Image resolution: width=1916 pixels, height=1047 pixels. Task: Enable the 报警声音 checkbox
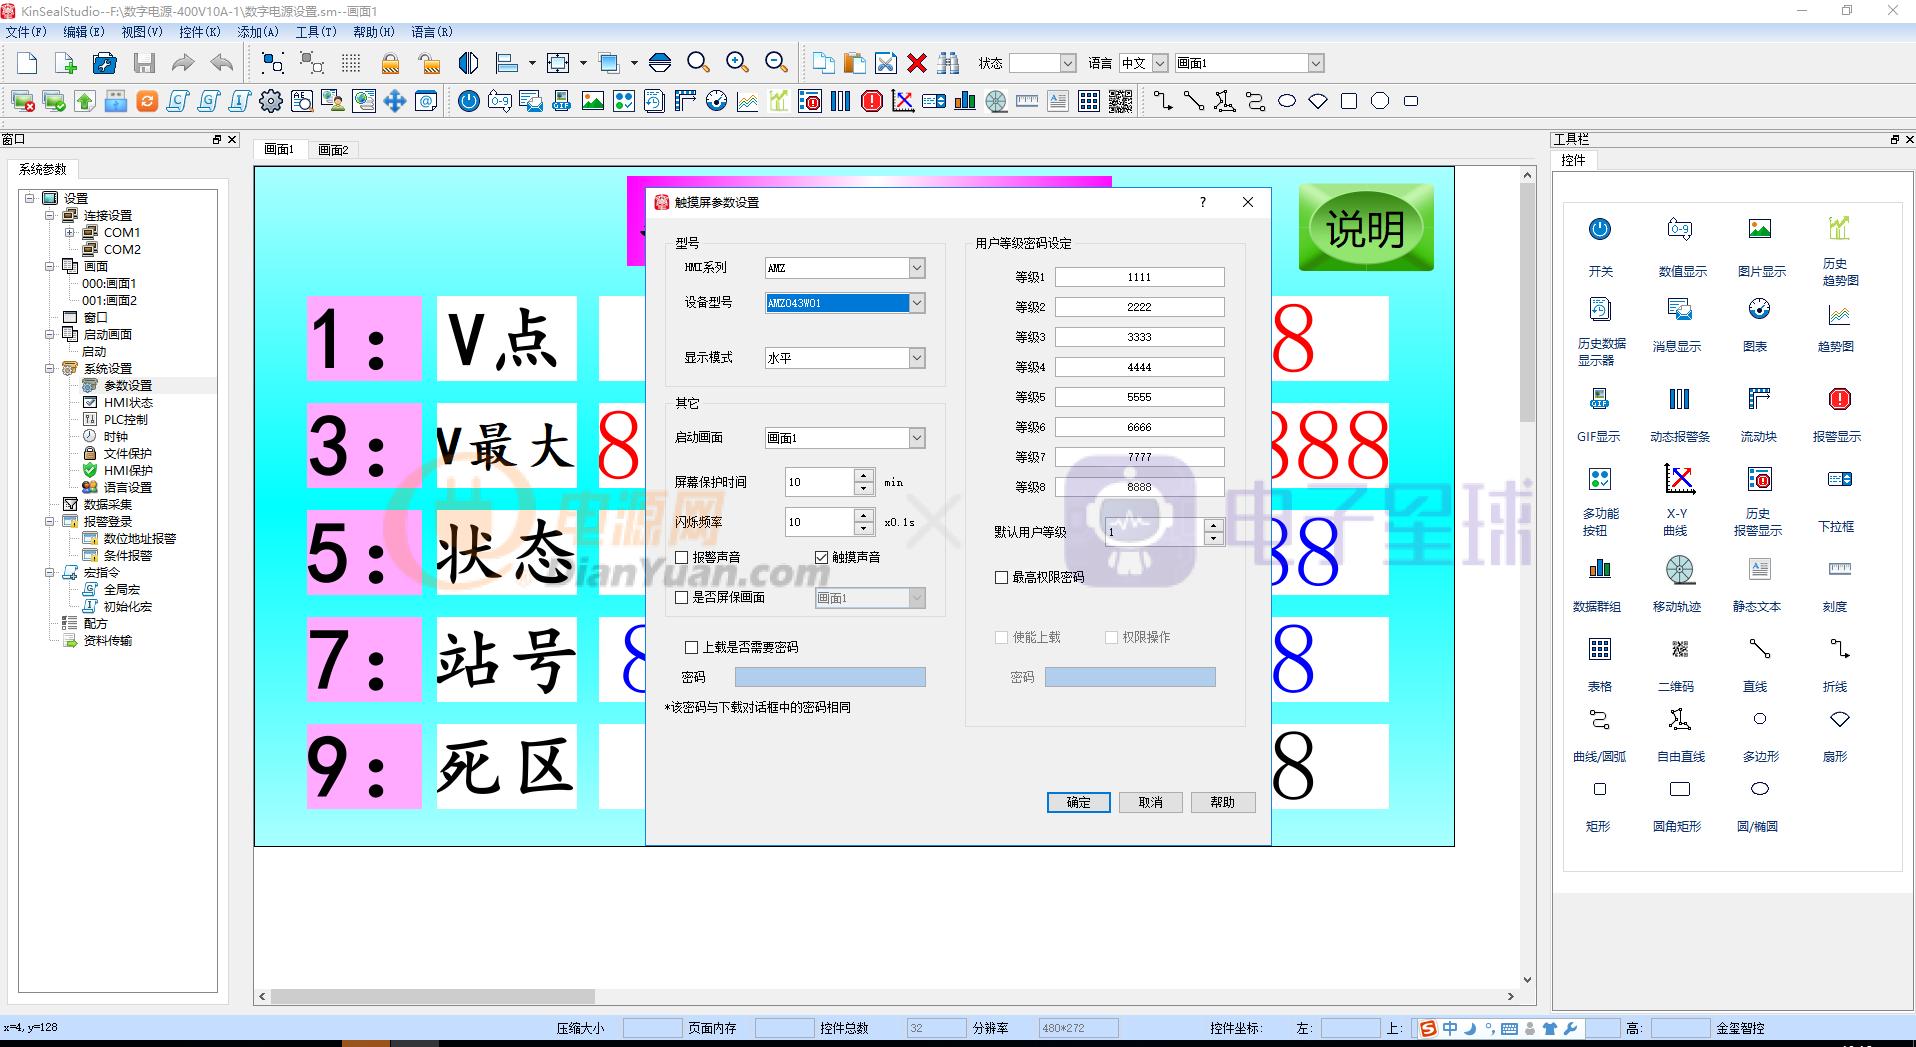point(683,557)
